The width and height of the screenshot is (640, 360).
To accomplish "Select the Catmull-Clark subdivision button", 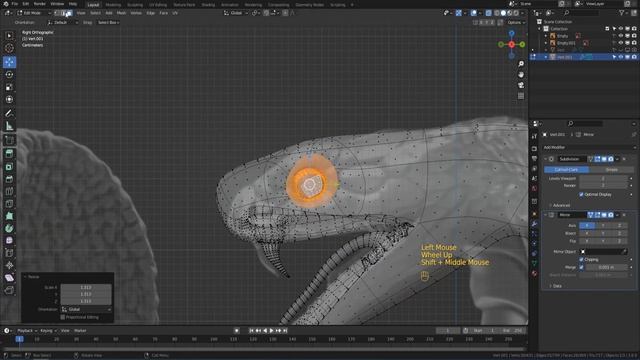I will (x=567, y=169).
